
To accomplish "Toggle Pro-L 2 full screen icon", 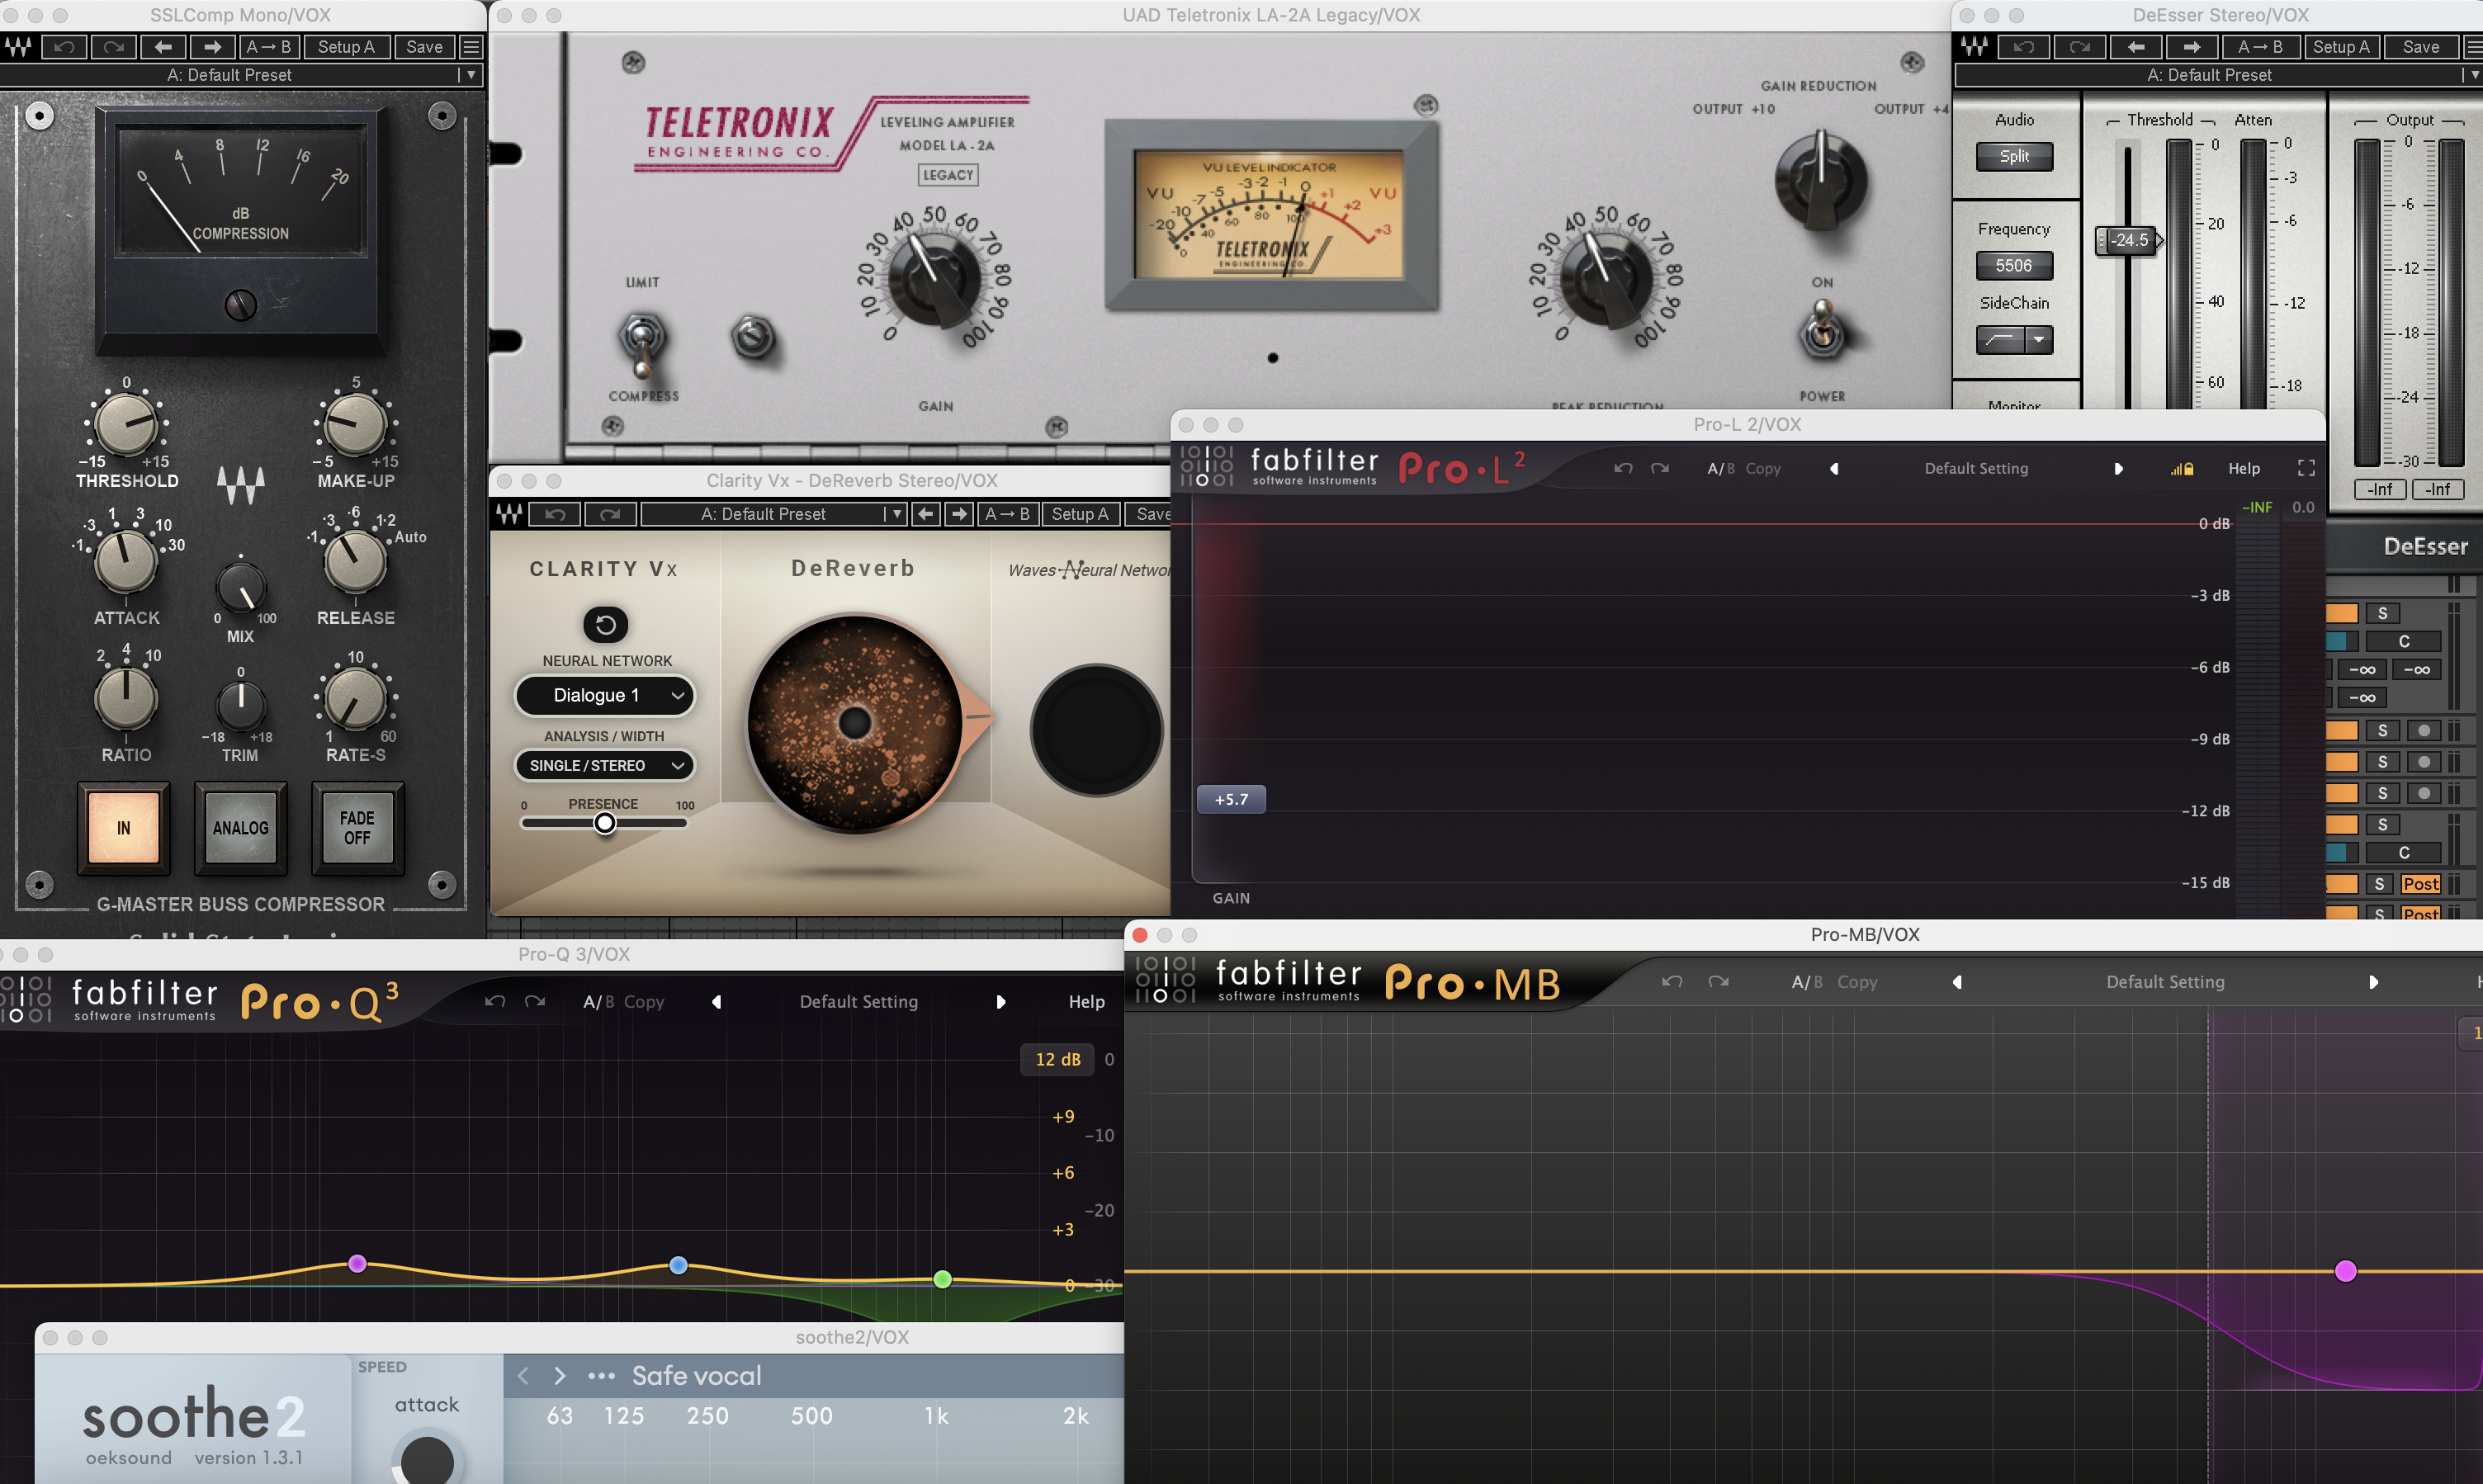I will 2306,468.
